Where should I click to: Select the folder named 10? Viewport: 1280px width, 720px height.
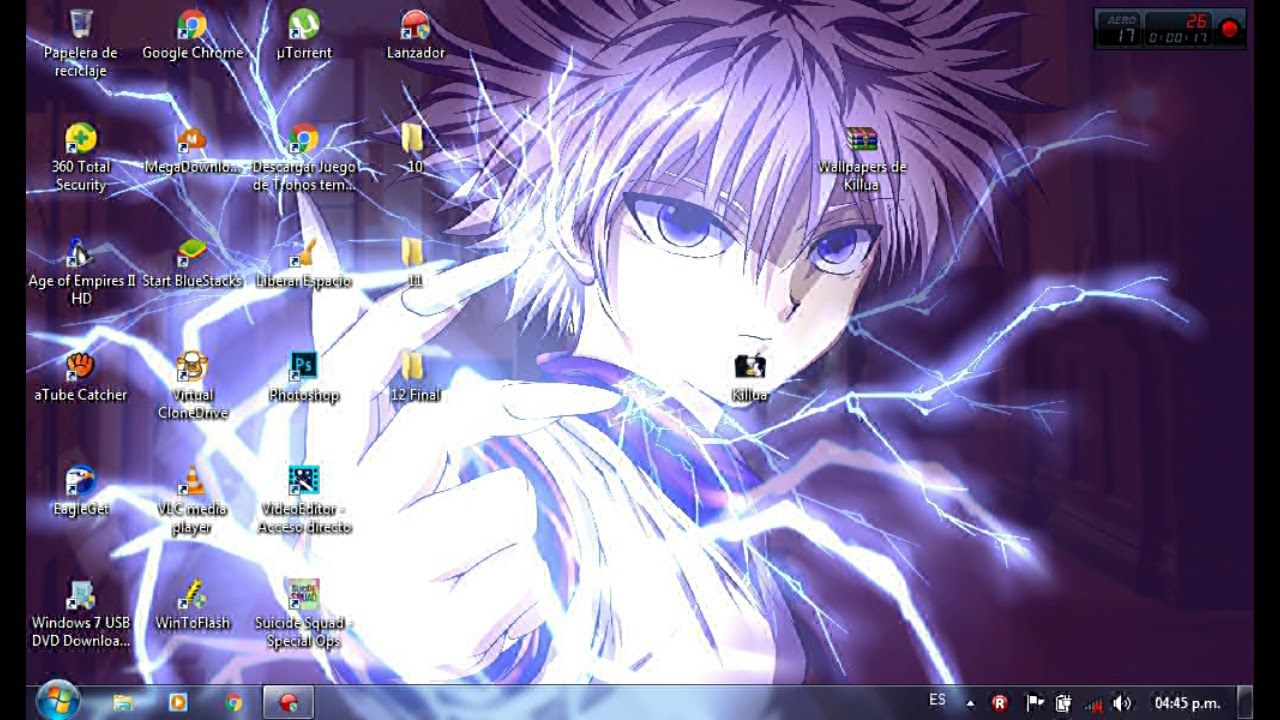pyautogui.click(x=414, y=149)
